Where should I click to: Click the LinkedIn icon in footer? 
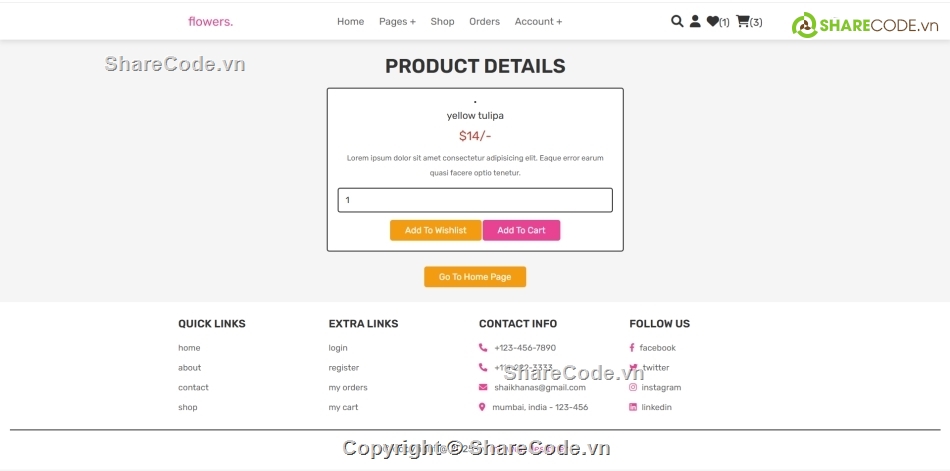coord(633,407)
